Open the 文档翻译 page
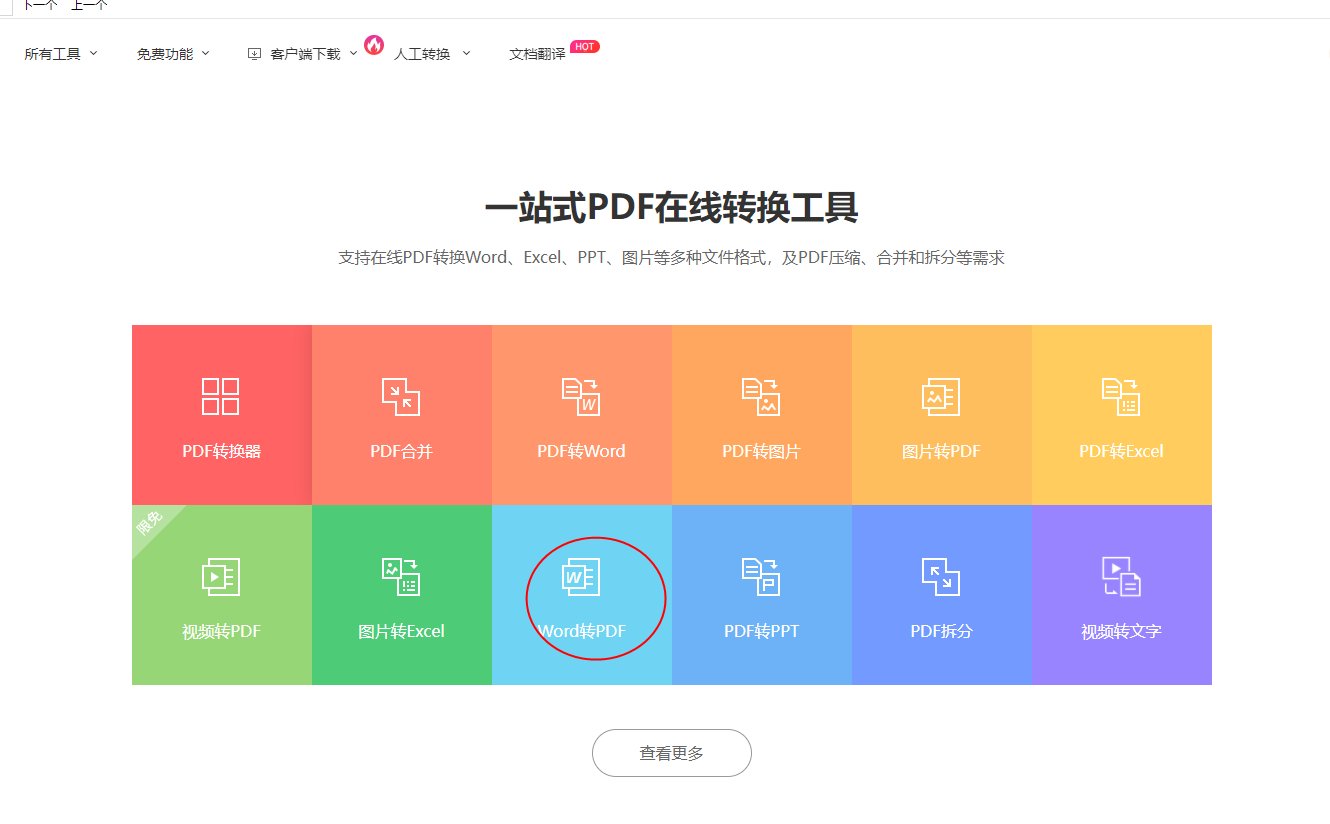 (537, 54)
